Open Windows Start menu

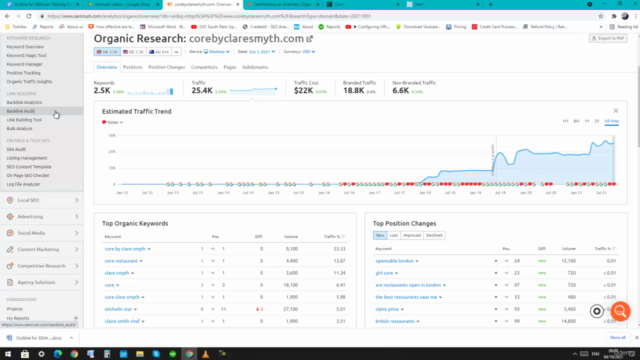[8, 354]
